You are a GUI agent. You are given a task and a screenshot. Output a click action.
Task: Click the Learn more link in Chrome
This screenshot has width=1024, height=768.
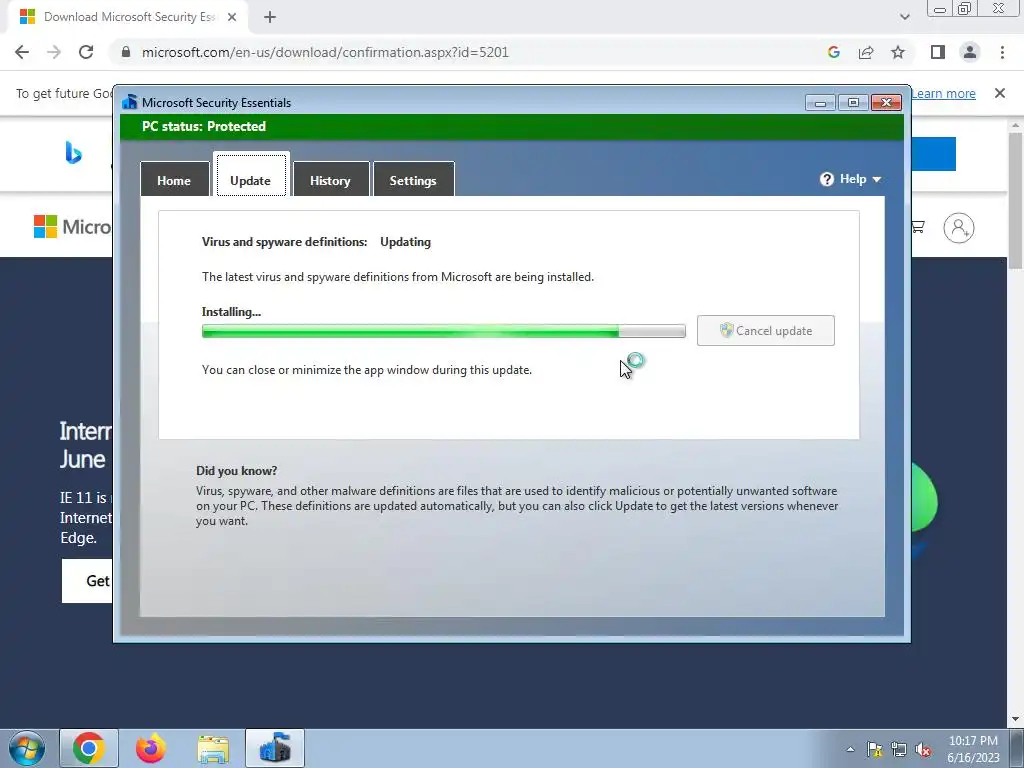943,93
